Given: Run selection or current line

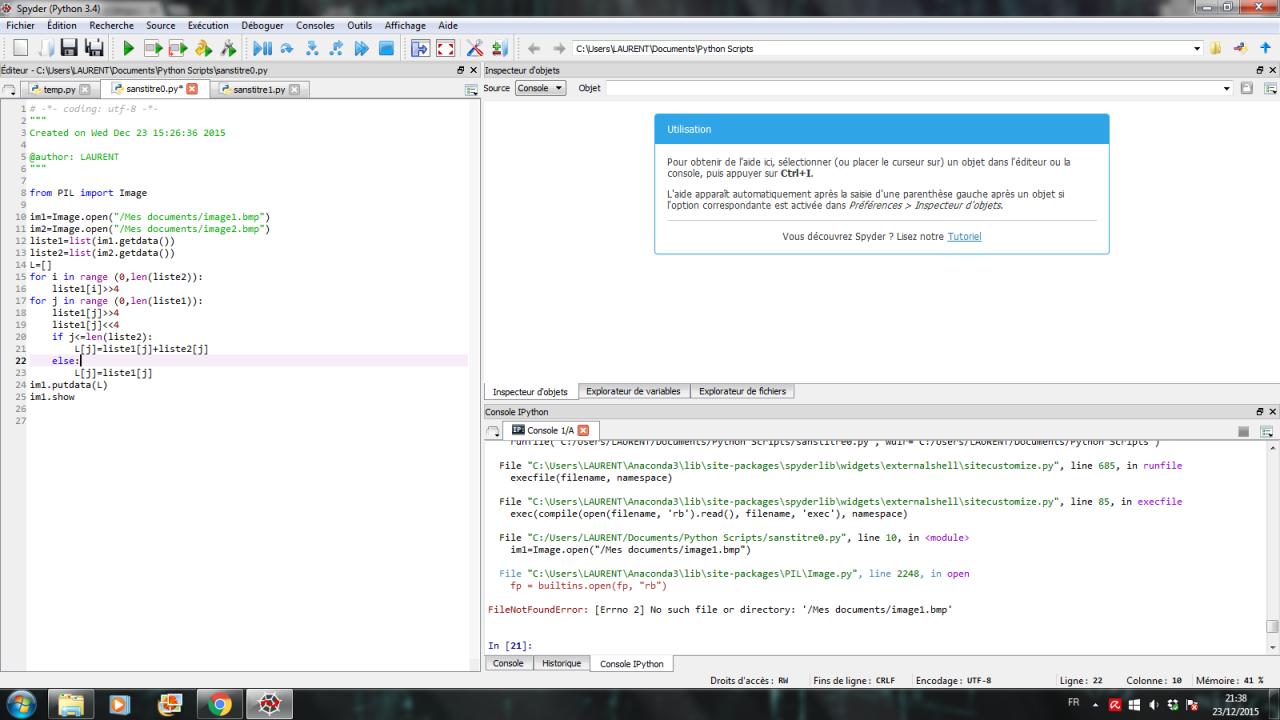Looking at the screenshot, I should point(203,48).
